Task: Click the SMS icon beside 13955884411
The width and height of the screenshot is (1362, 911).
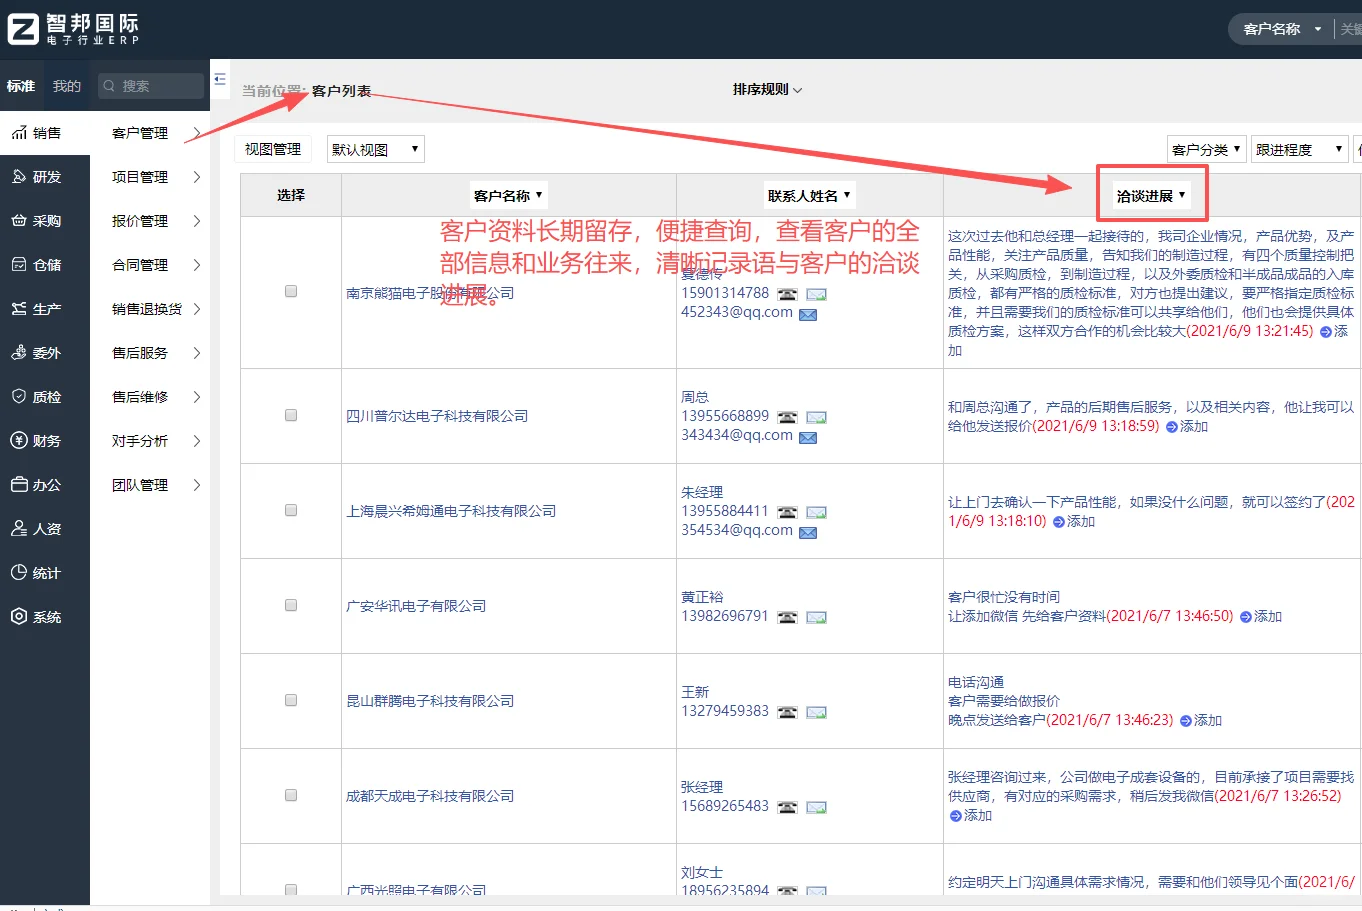Action: pos(817,512)
